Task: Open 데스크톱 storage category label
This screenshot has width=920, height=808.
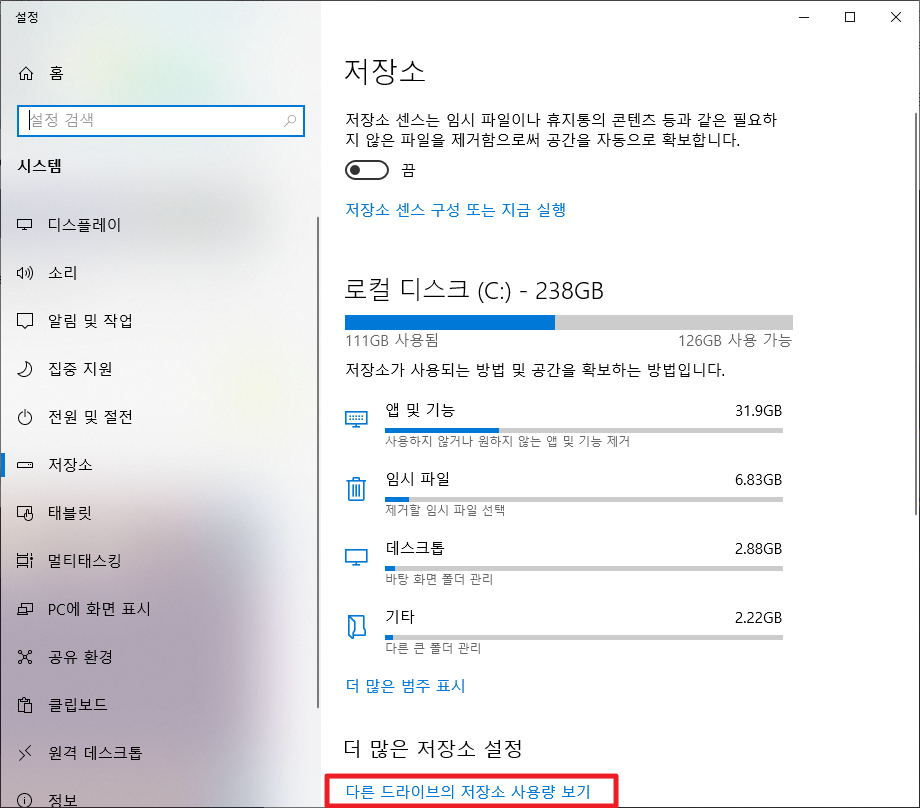Action: pos(415,548)
